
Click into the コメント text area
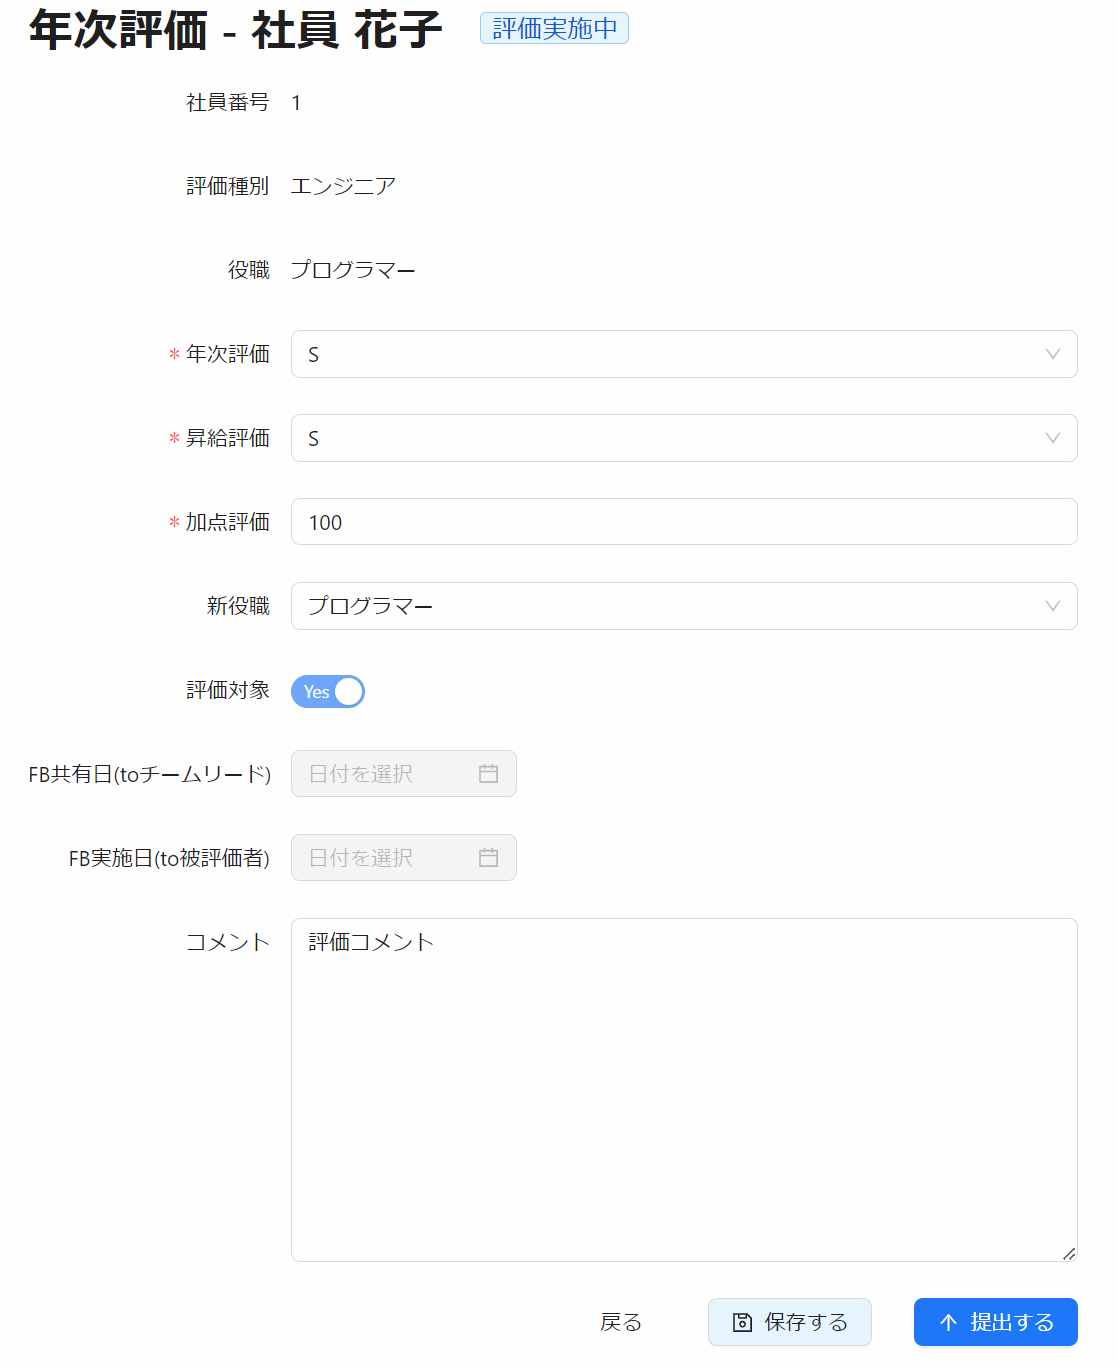click(683, 1090)
